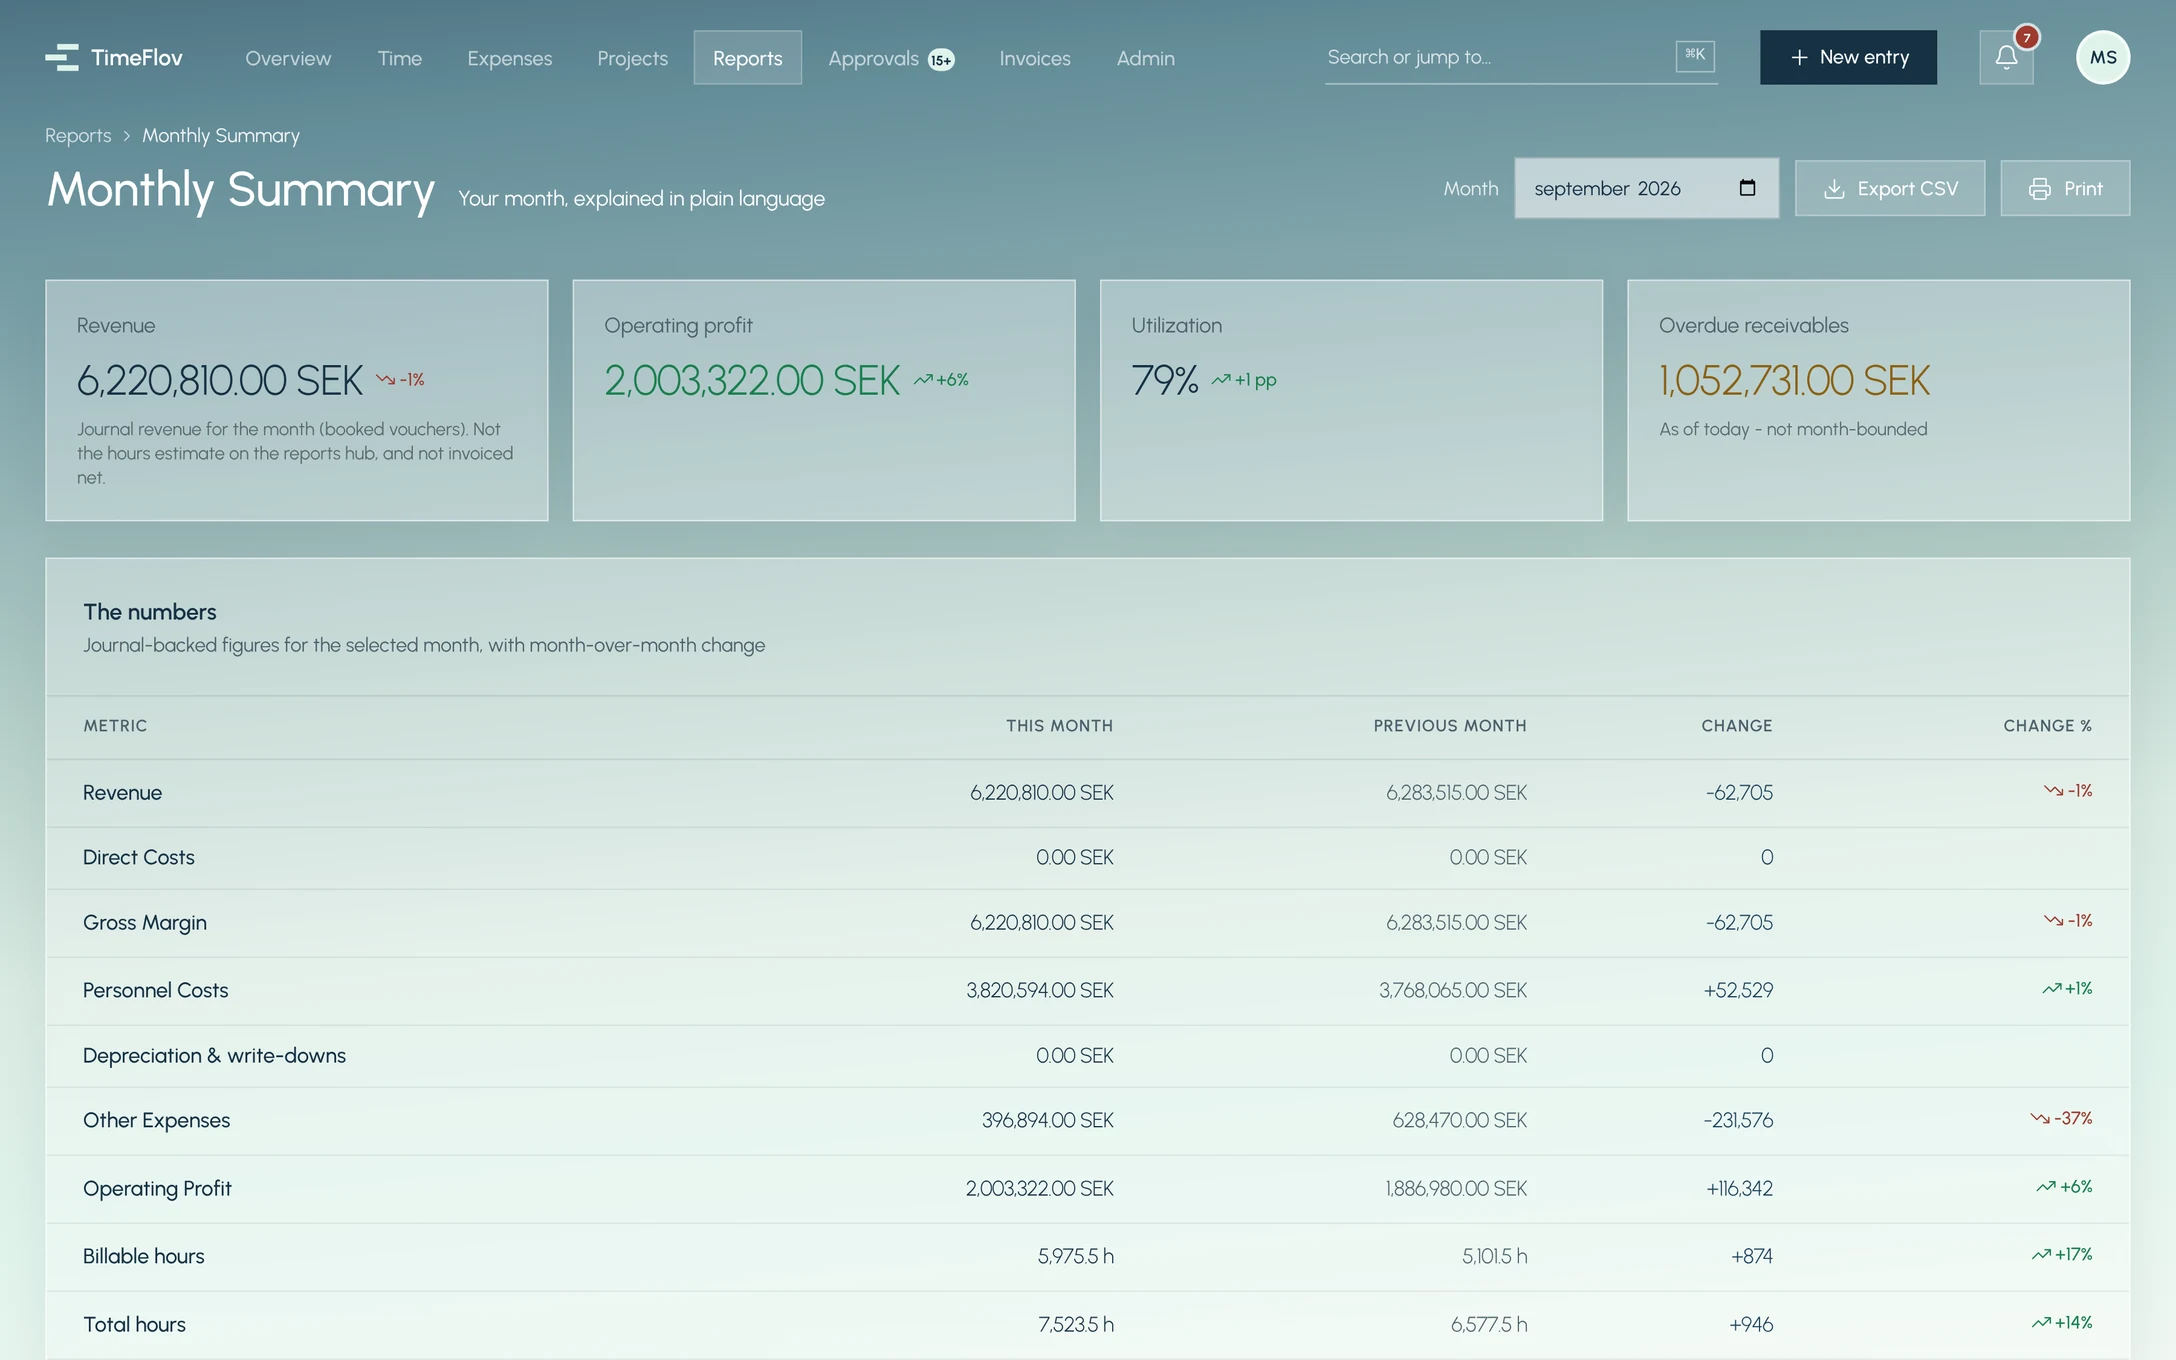
Task: Click the Approvals 15+ badge
Action: [x=941, y=60]
